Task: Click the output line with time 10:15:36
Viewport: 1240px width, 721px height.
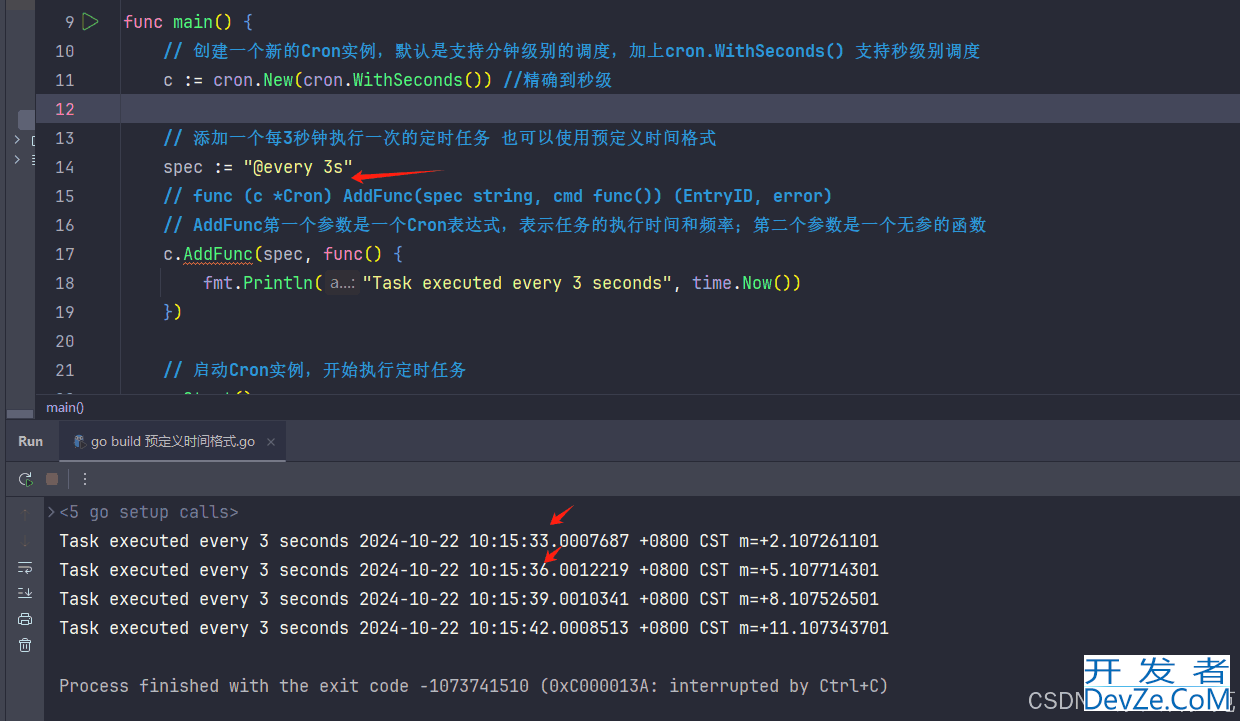Action: (x=469, y=570)
